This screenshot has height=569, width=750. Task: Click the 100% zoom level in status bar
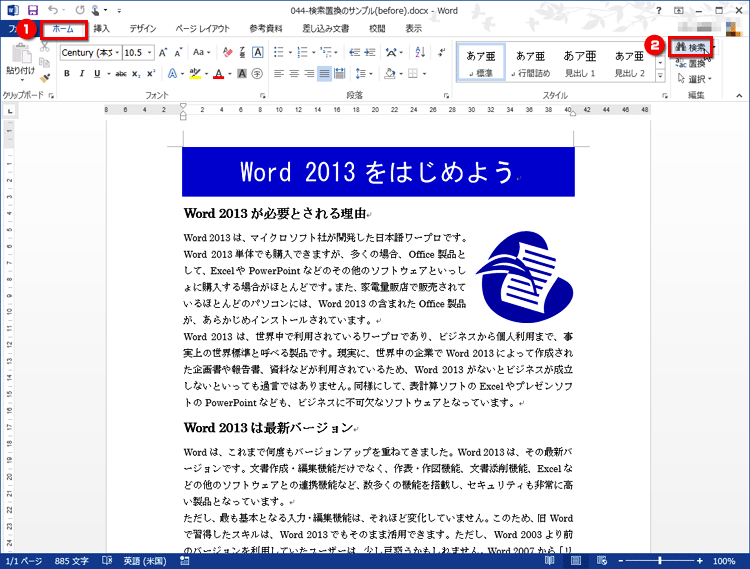[x=724, y=561]
